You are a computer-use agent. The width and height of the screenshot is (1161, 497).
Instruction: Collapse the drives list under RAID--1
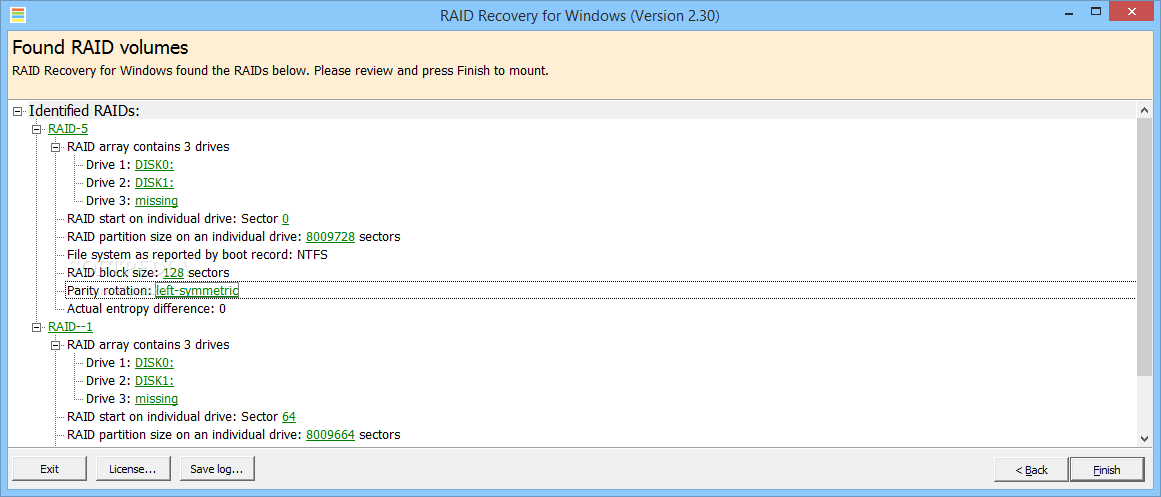point(55,345)
